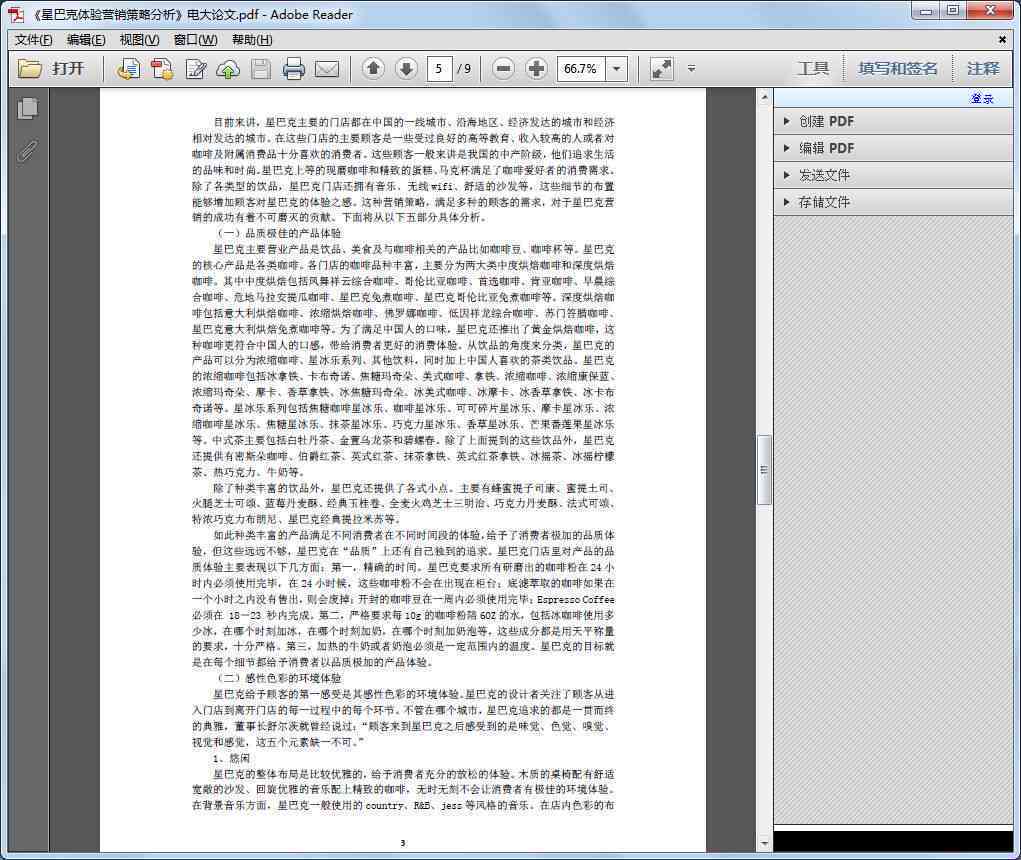Zoom out with the minus button
Screen dimensions: 1021x860
[503, 68]
